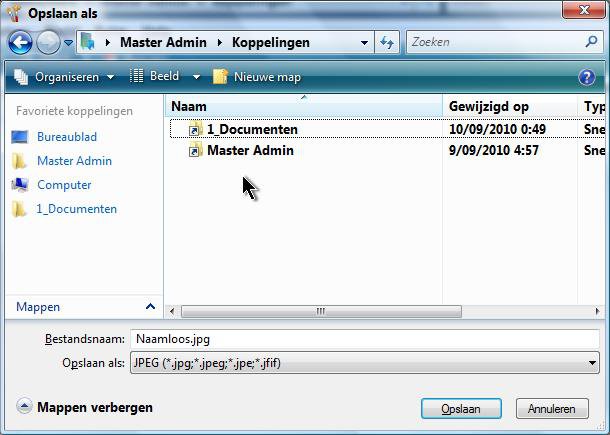
Task: Click the greyed forward navigation arrow
Action: click(48, 42)
